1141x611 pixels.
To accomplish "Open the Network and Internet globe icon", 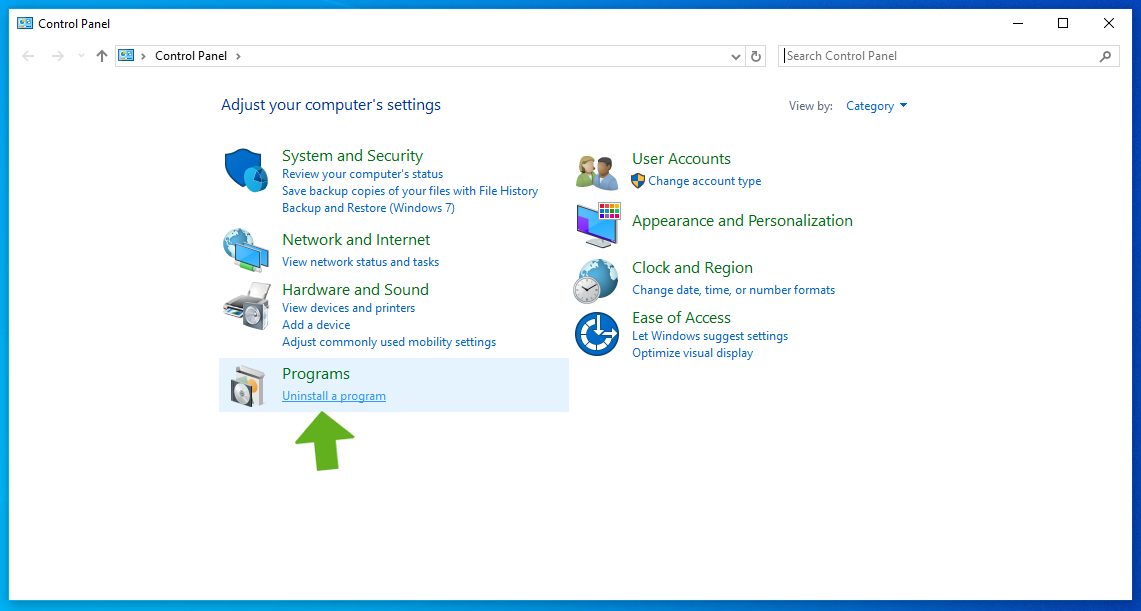I will [x=244, y=250].
